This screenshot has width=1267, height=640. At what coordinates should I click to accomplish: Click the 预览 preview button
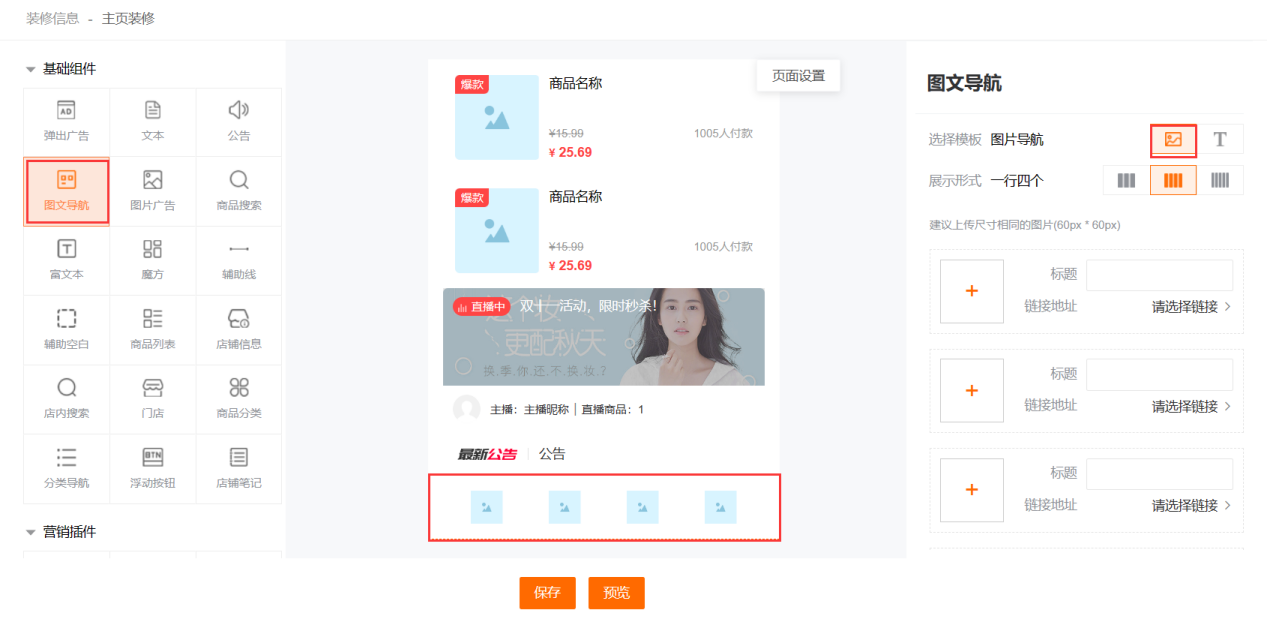pos(616,593)
